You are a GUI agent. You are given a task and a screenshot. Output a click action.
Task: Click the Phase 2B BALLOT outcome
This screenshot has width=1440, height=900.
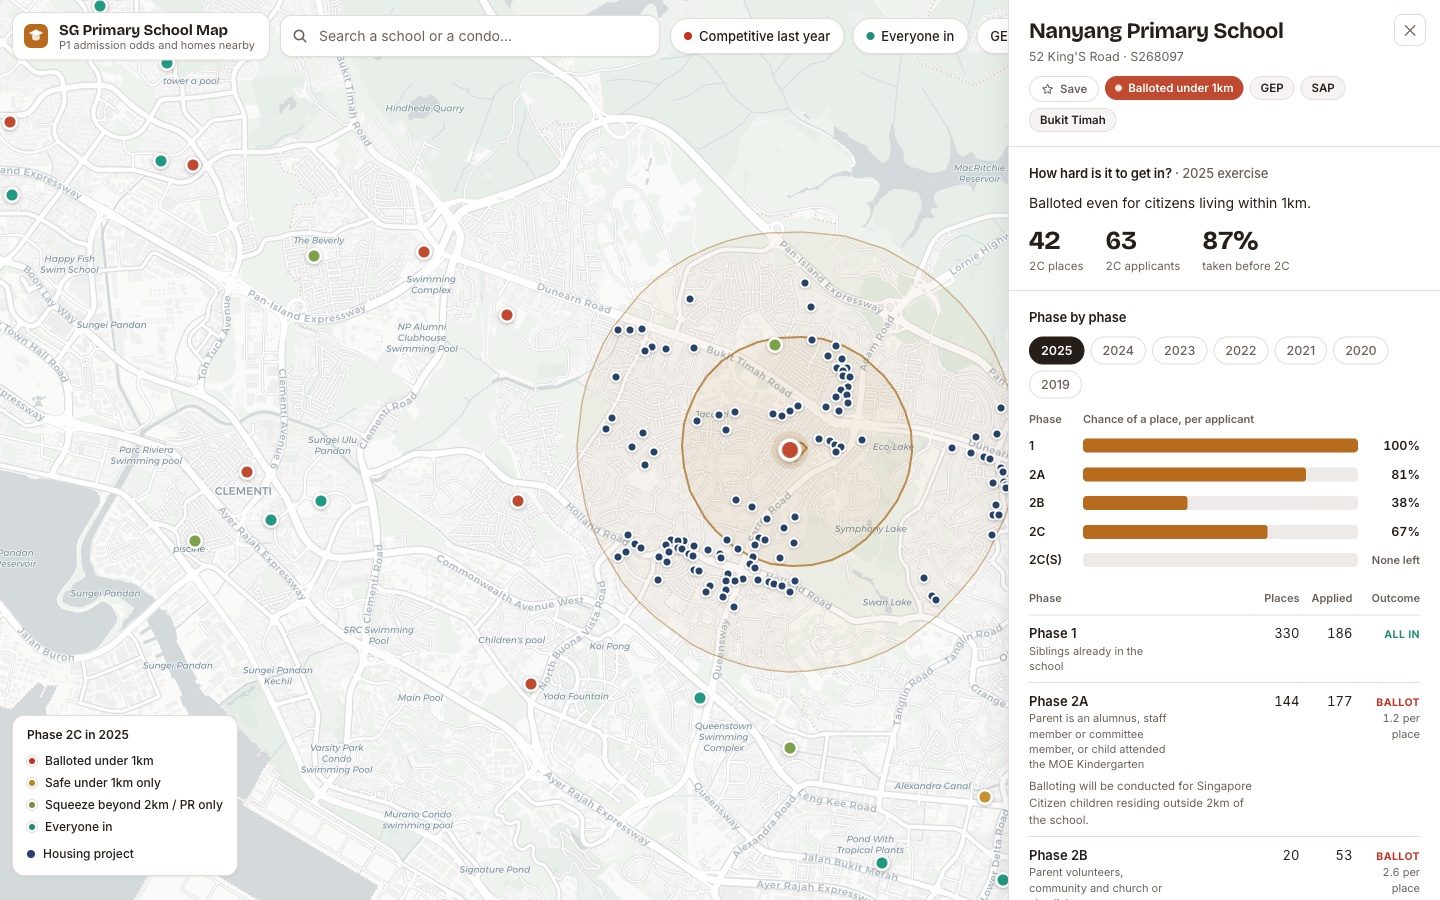(1397, 856)
